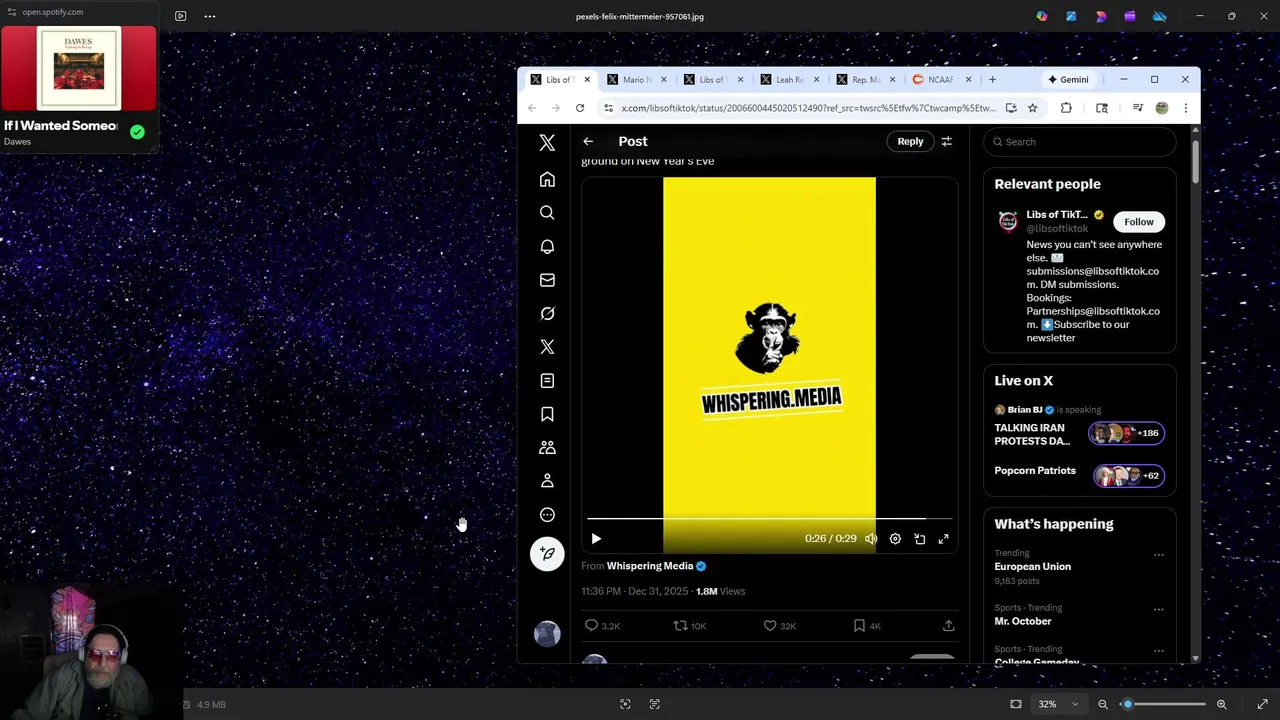Repost the post with 10K reposts
This screenshot has height=720, width=1280.
click(690, 626)
